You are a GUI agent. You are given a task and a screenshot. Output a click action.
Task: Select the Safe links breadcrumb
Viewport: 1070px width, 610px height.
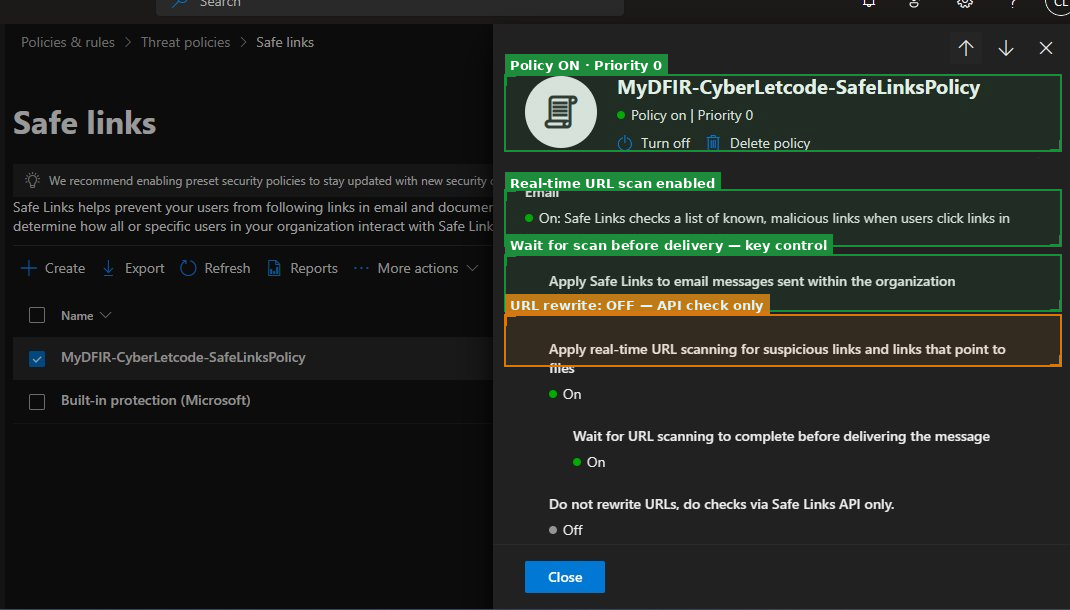(x=285, y=42)
